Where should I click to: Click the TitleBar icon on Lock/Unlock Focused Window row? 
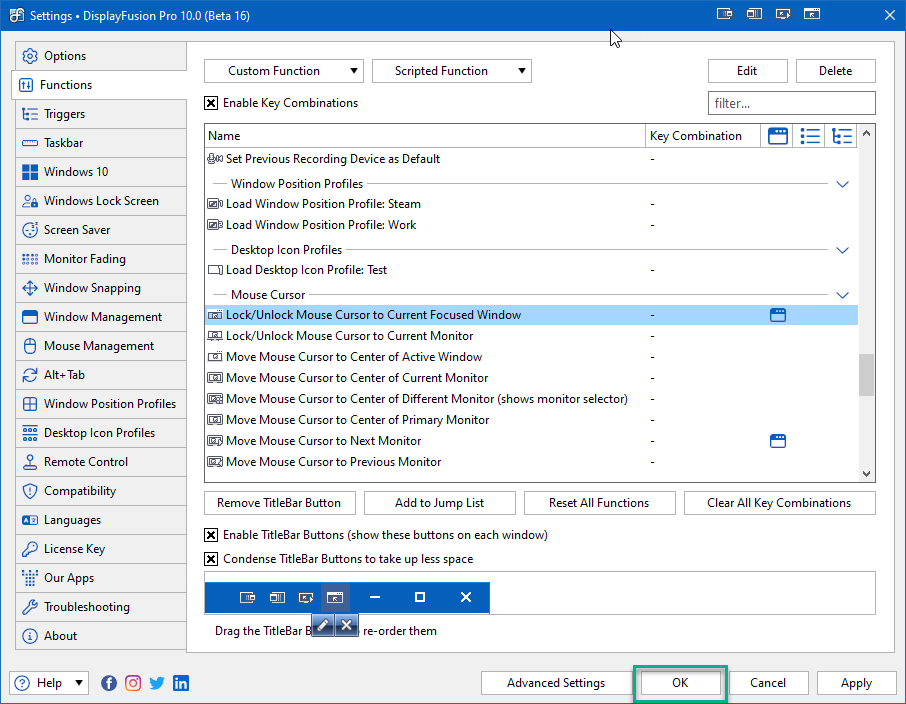[x=778, y=315]
